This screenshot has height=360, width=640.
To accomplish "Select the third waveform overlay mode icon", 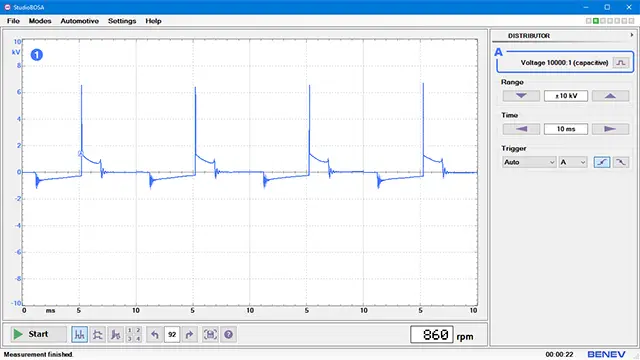I will point(116,335).
